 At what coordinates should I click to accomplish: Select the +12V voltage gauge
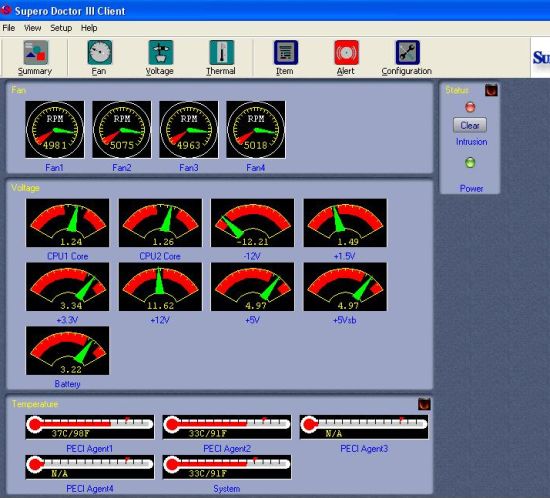click(x=160, y=287)
